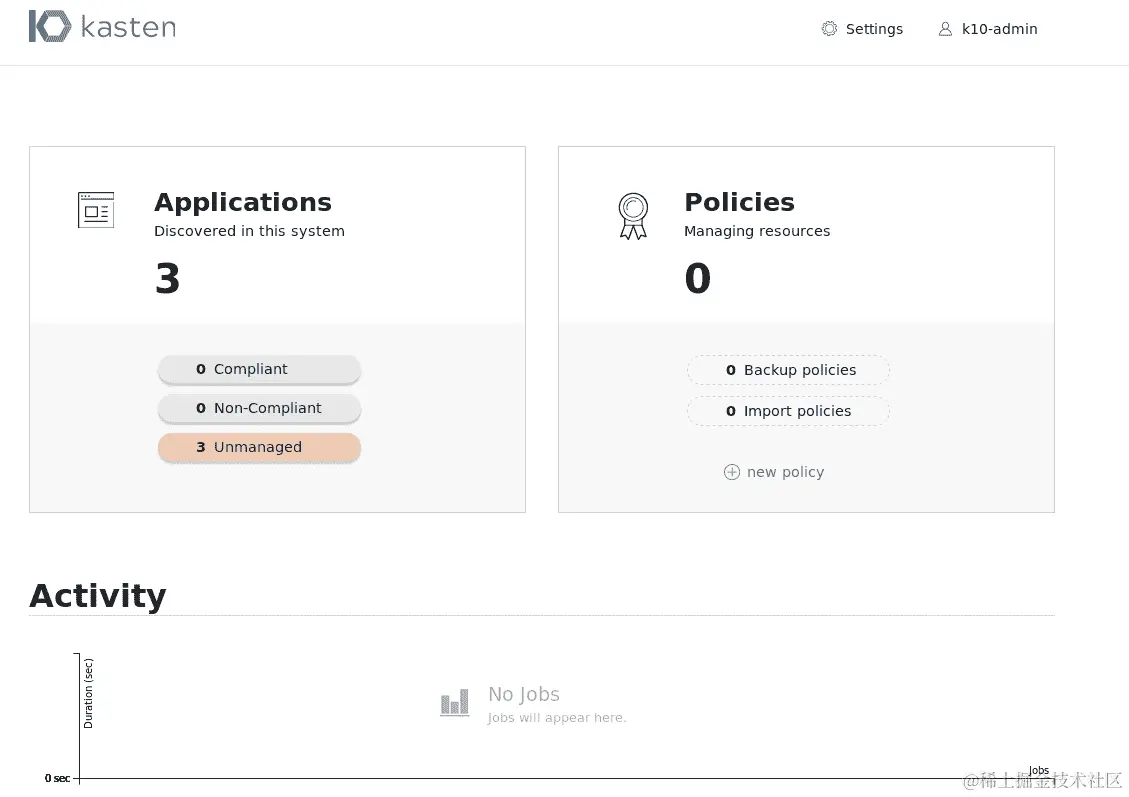Filter by 3 Unmanaged applications
This screenshot has height=797, width=1129.
(x=259, y=447)
